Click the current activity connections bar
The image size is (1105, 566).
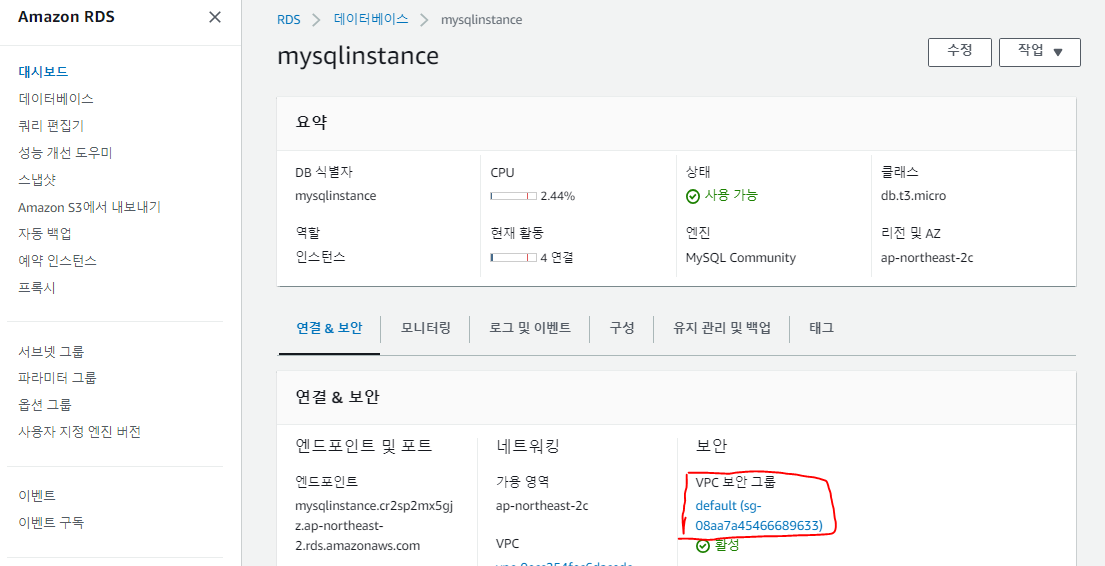513,257
